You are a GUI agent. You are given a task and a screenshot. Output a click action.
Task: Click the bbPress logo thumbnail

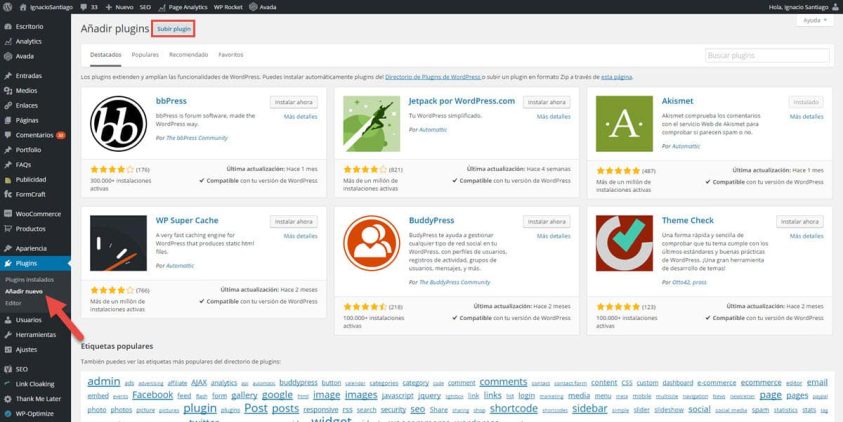118,124
